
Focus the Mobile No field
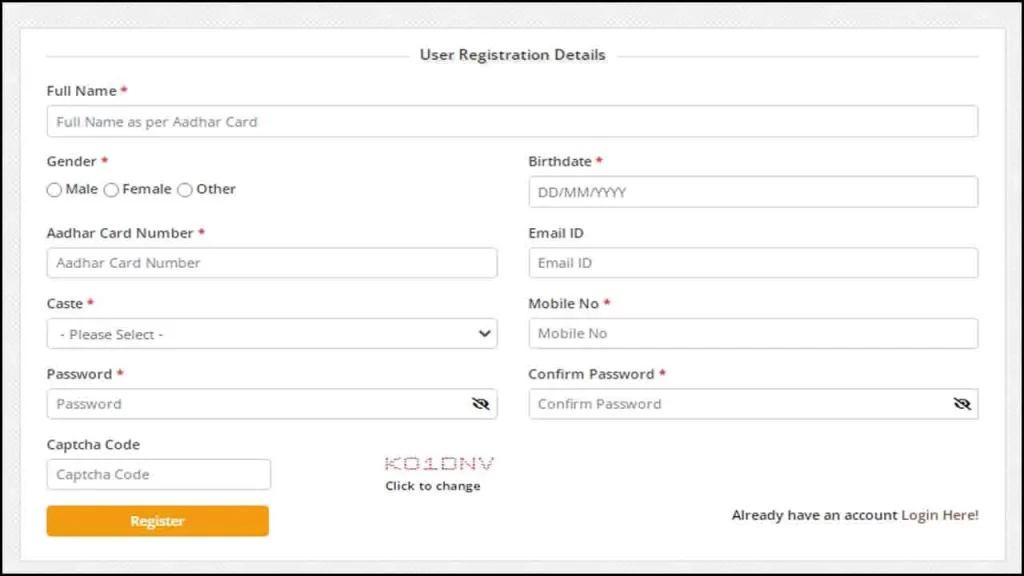[x=752, y=333]
